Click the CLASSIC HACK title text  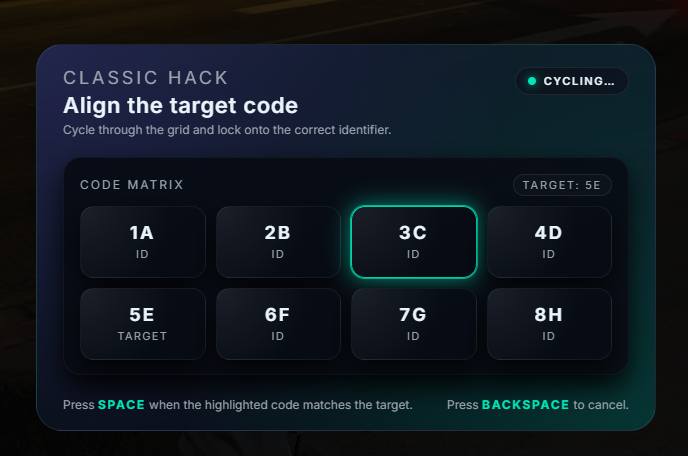click(146, 78)
